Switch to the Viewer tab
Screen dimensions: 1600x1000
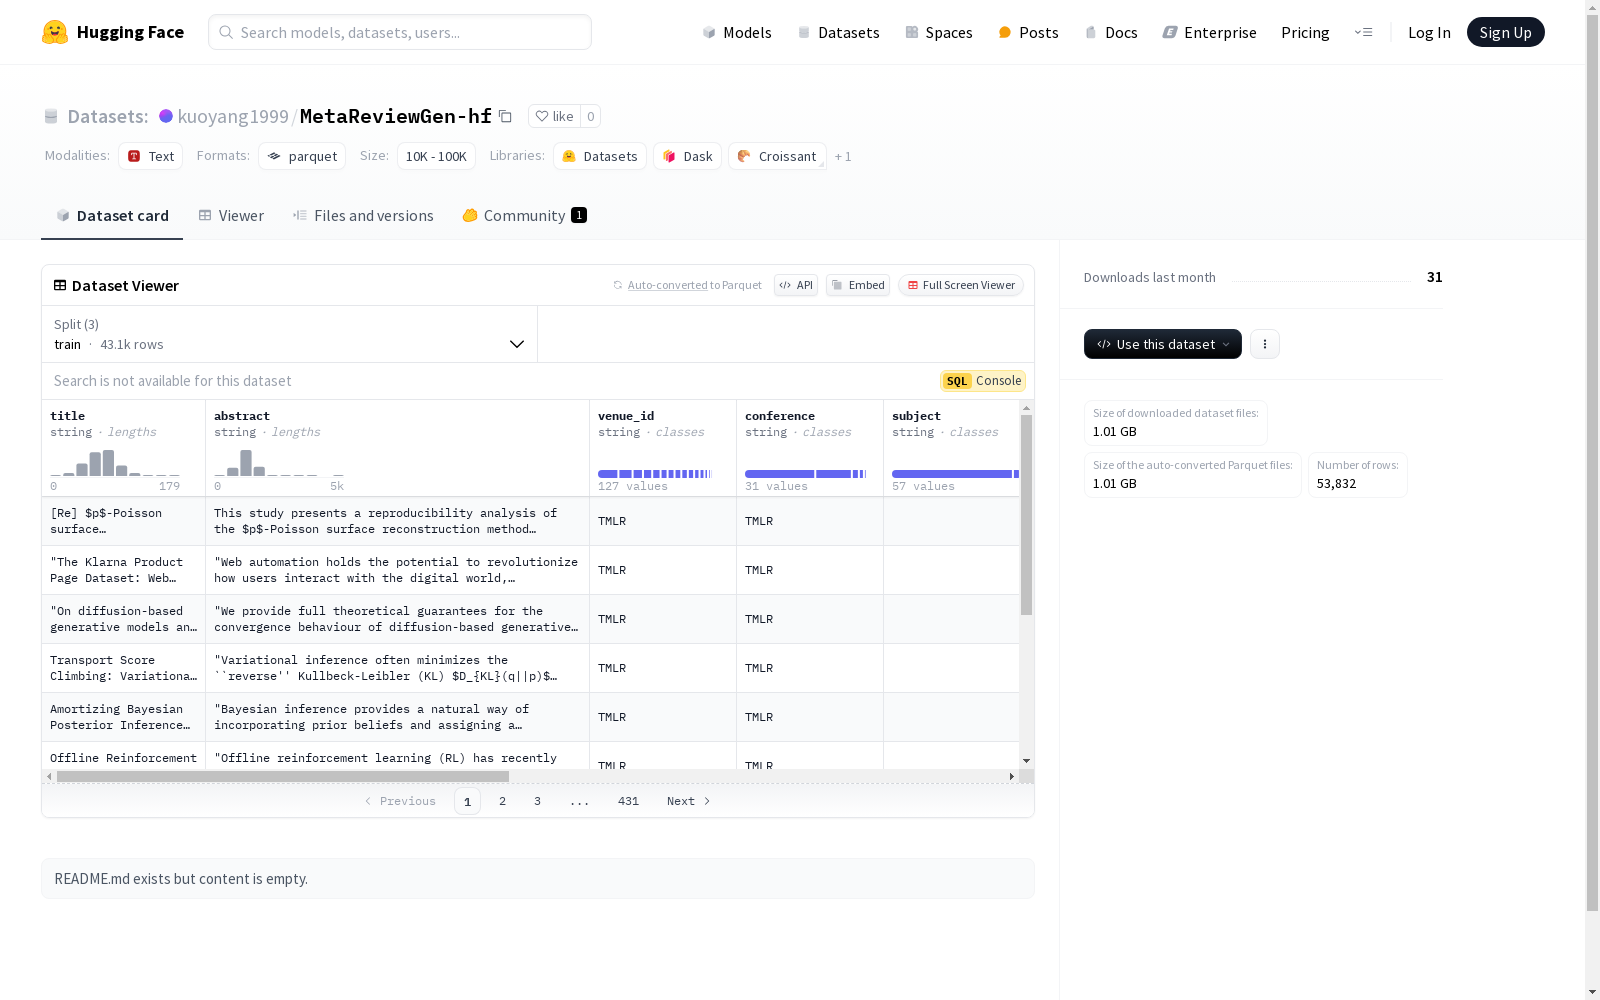[231, 215]
